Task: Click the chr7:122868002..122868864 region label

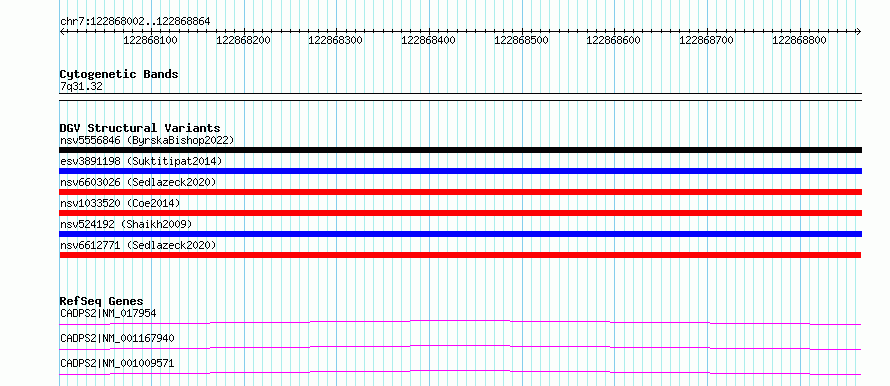Action: 135,21
